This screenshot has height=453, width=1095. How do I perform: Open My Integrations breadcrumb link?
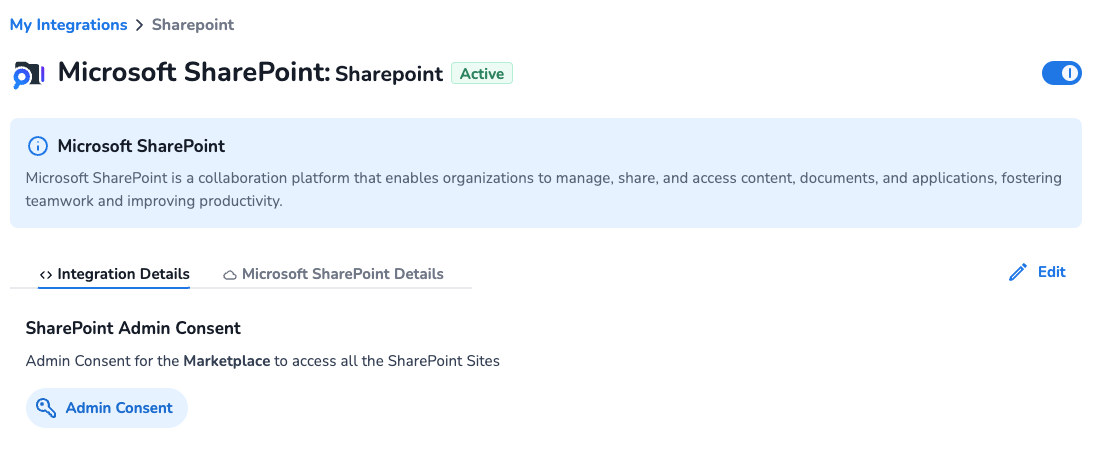(x=68, y=24)
